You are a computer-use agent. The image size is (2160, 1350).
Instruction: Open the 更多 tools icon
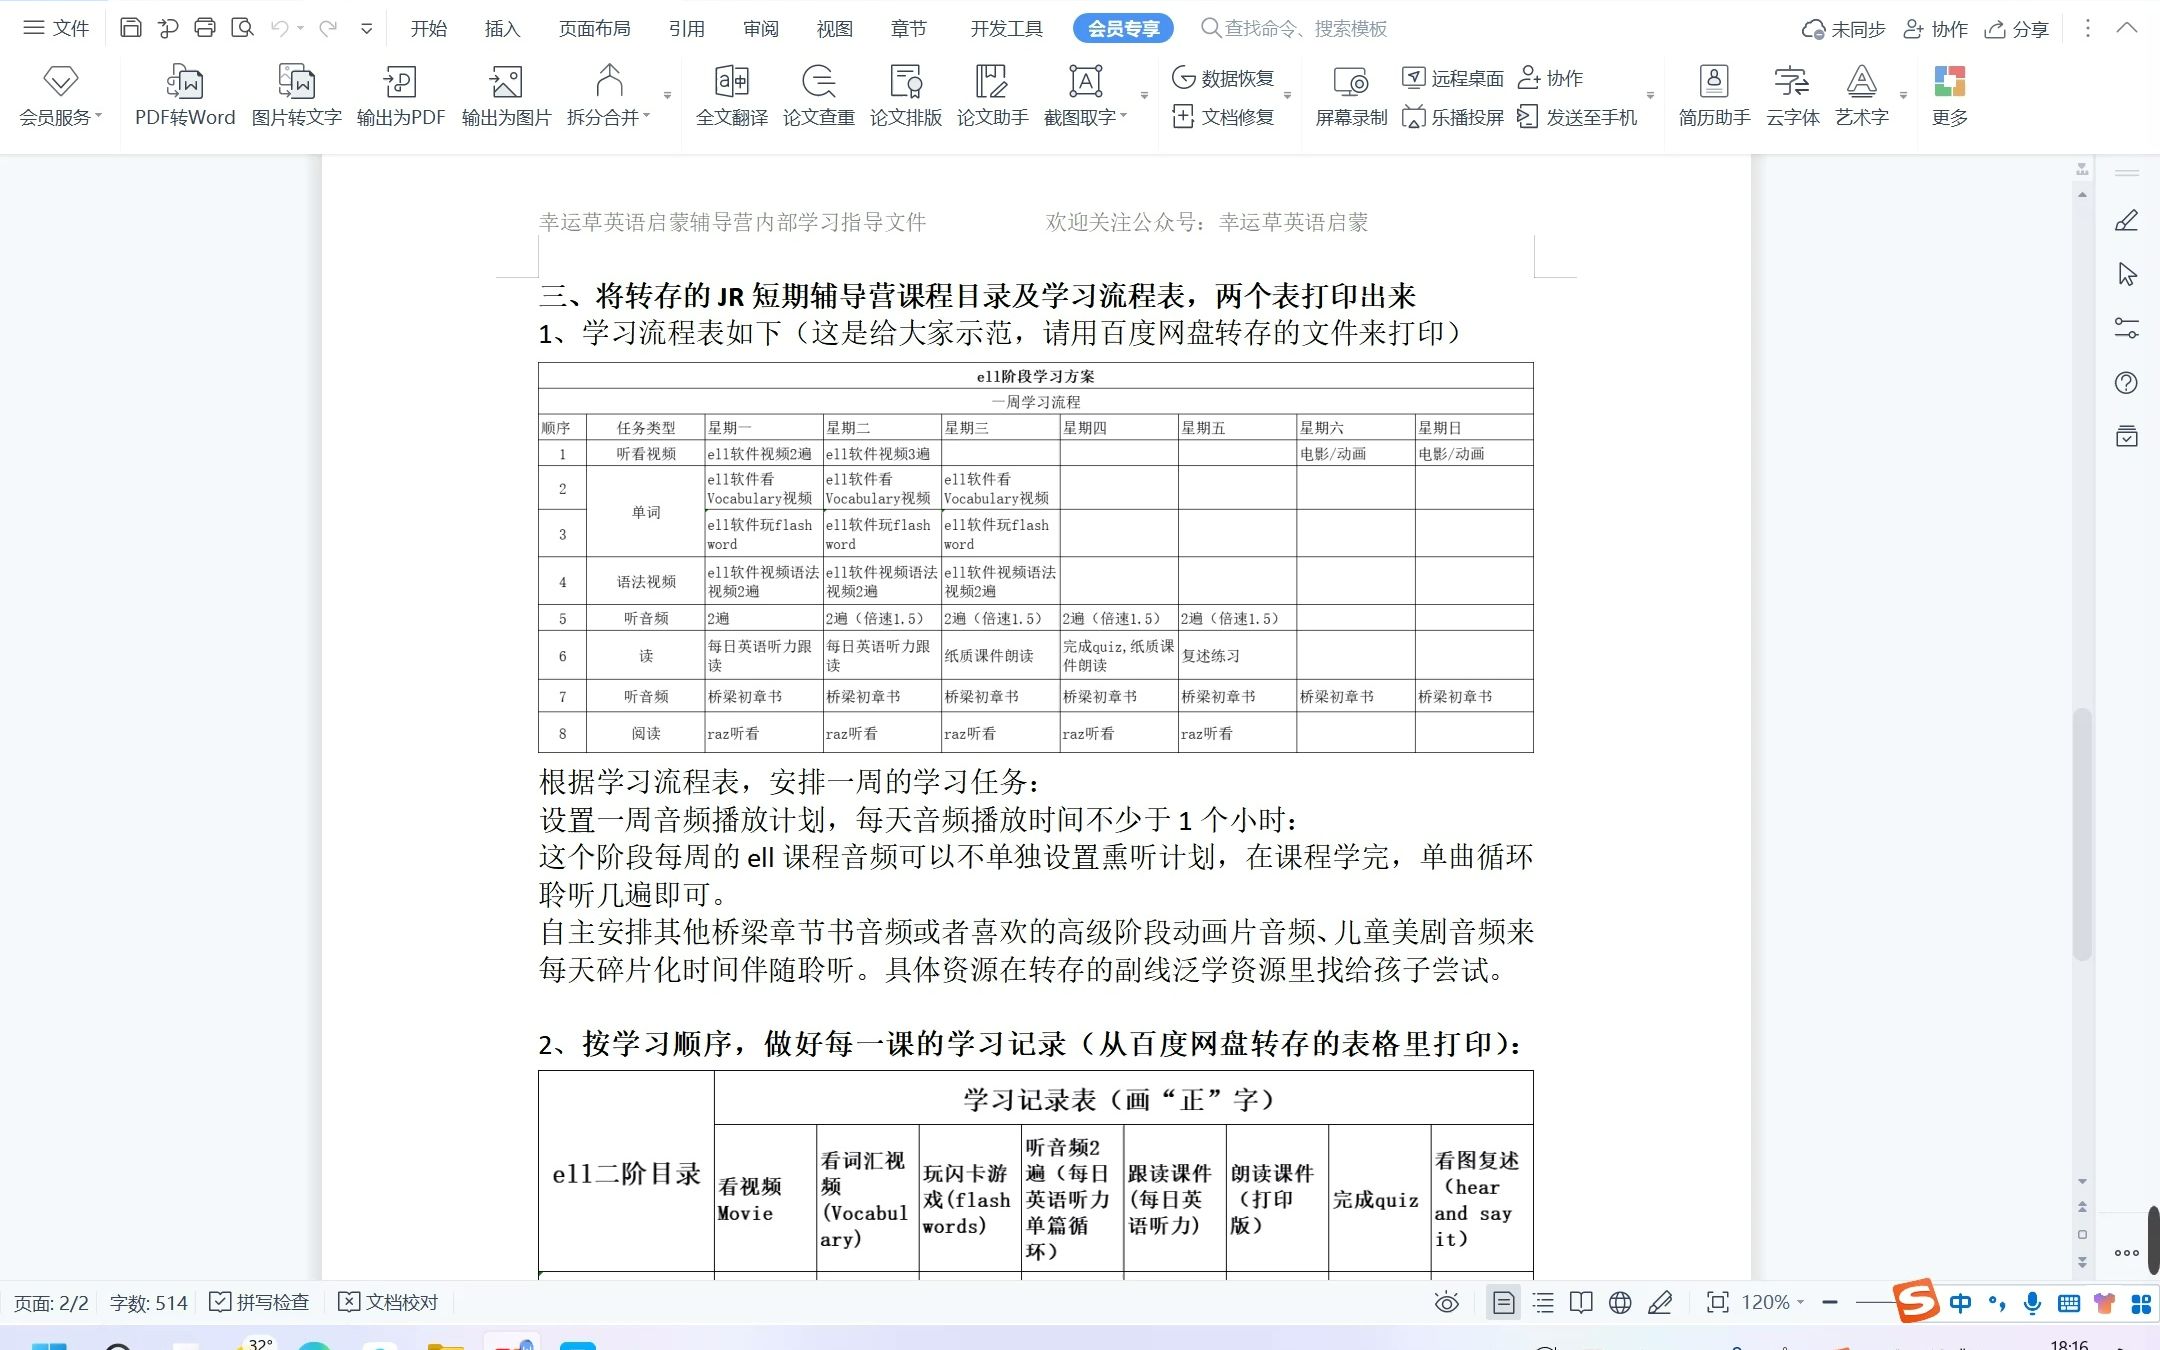pos(1949,96)
